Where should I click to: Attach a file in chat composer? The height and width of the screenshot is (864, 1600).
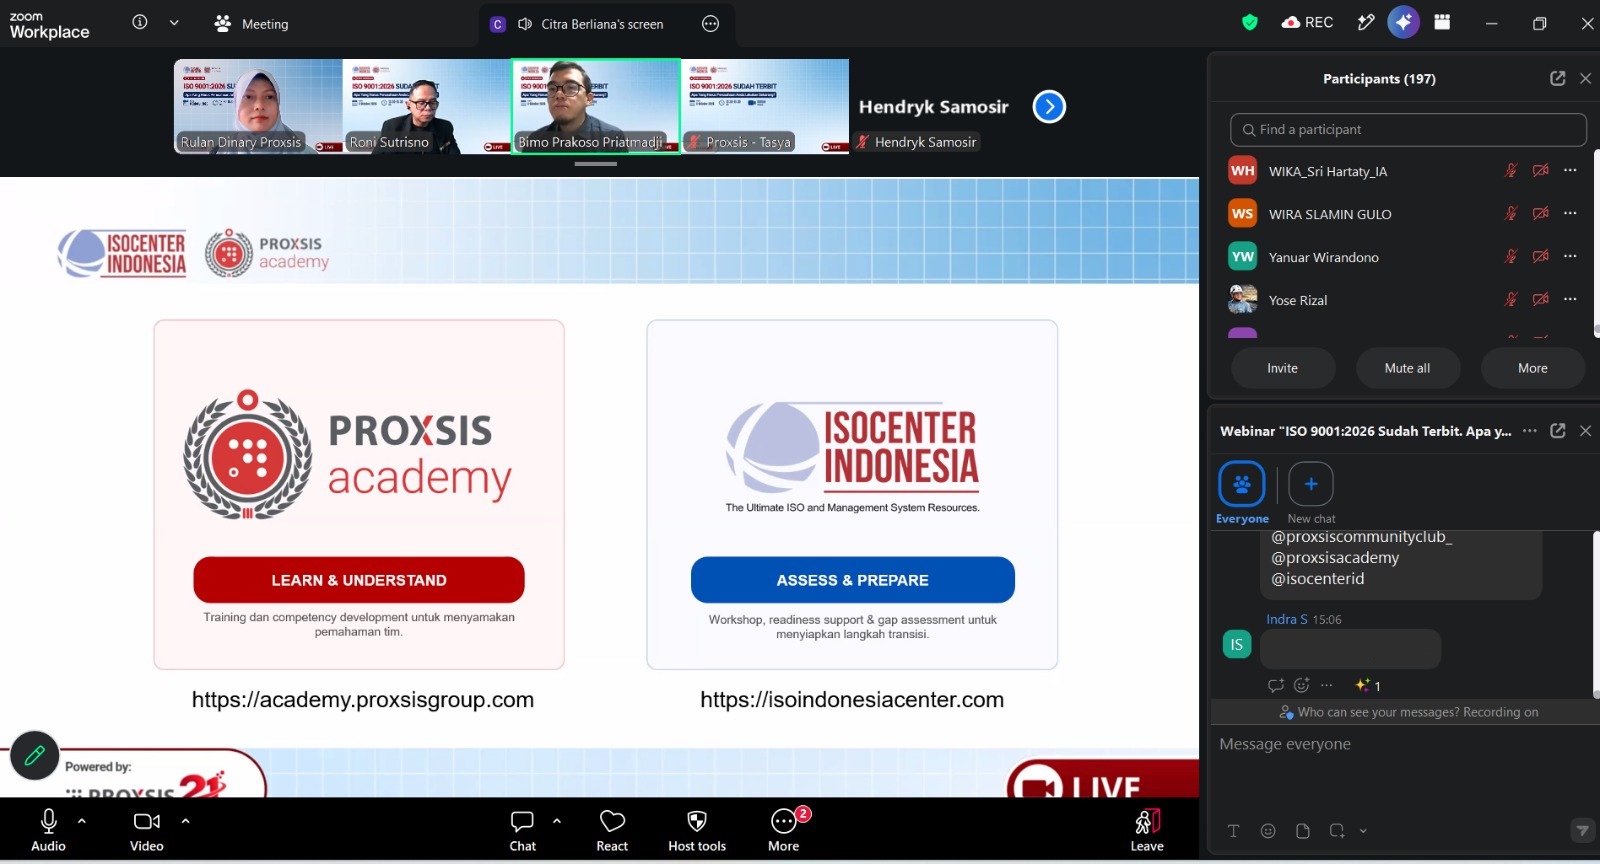click(x=1303, y=831)
